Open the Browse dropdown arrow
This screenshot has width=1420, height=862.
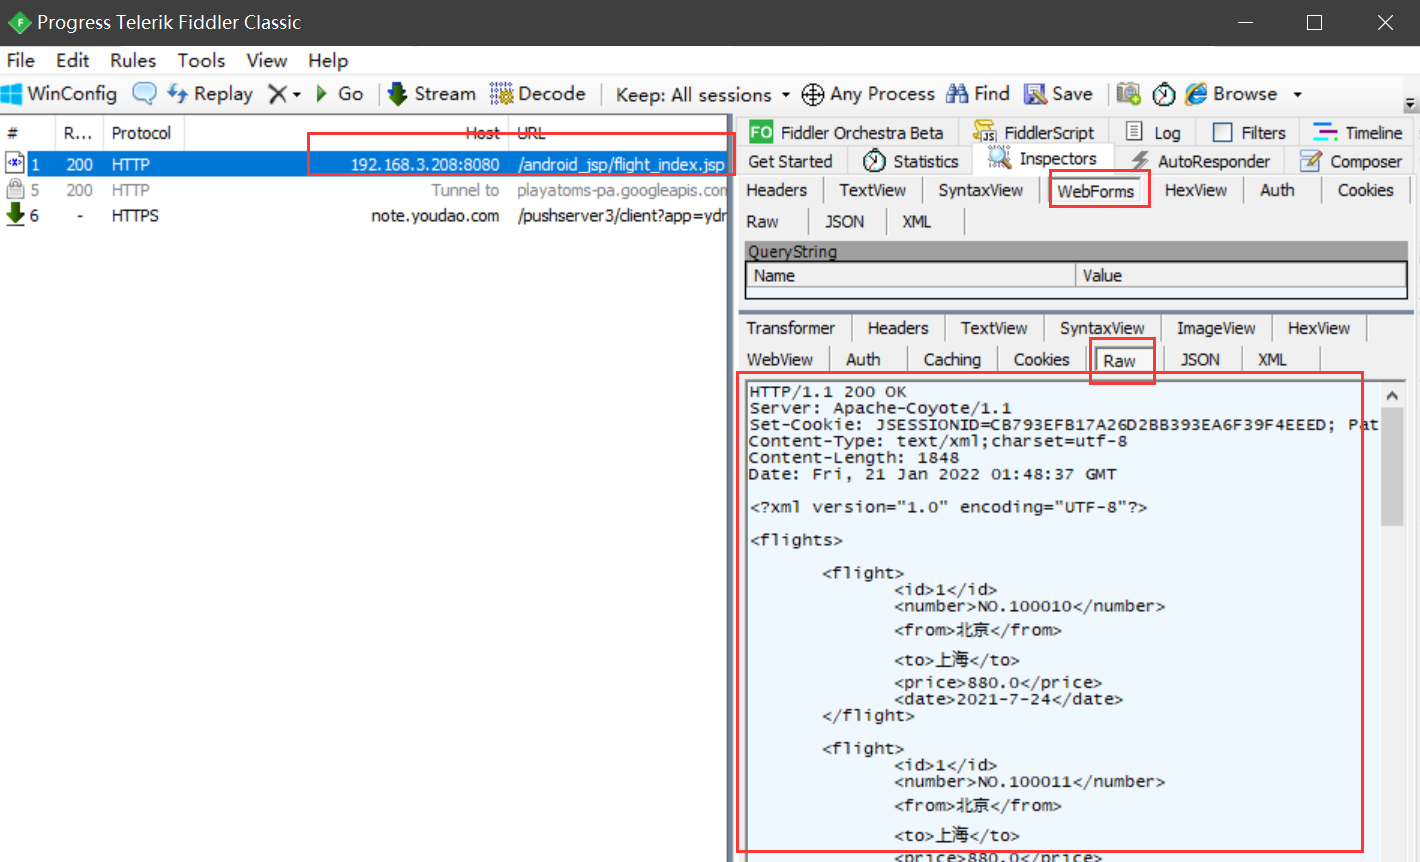[1297, 95]
